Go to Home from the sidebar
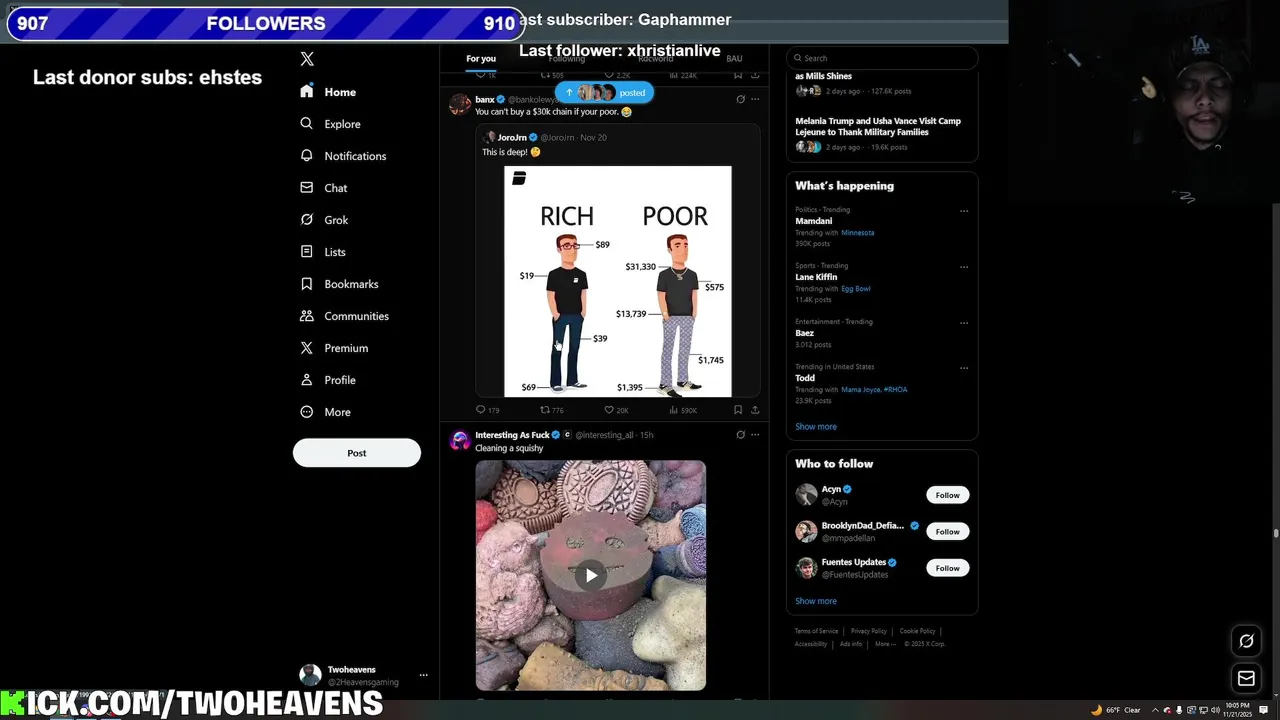1280x720 pixels. [327, 92]
